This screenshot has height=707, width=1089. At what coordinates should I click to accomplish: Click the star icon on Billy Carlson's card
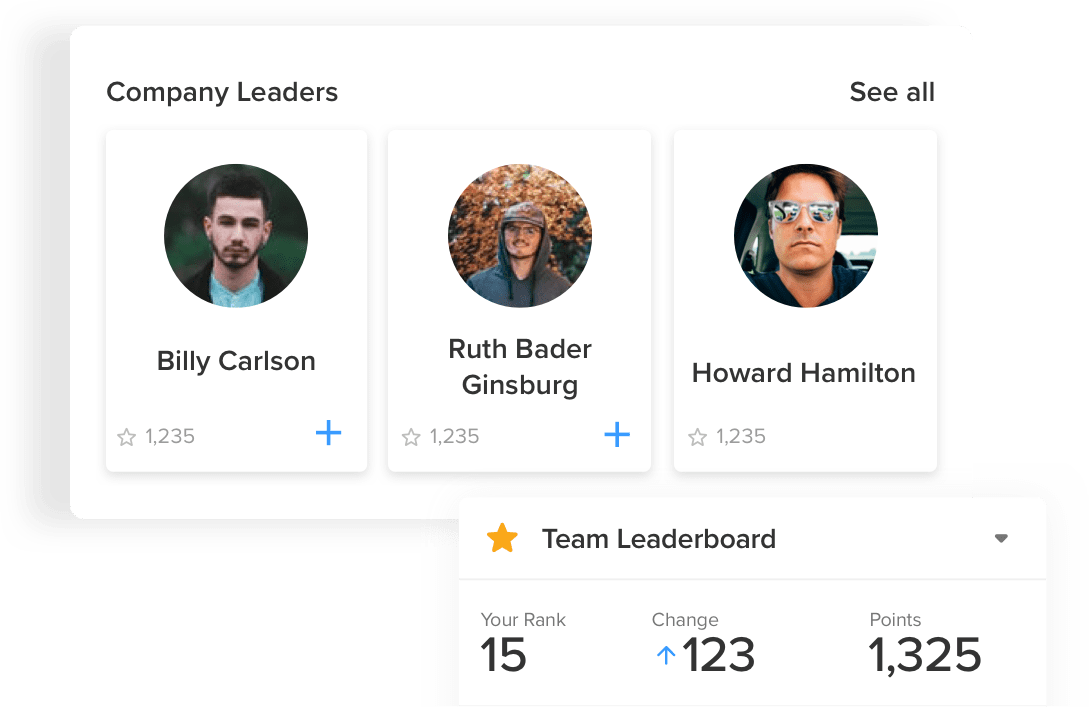[126, 437]
